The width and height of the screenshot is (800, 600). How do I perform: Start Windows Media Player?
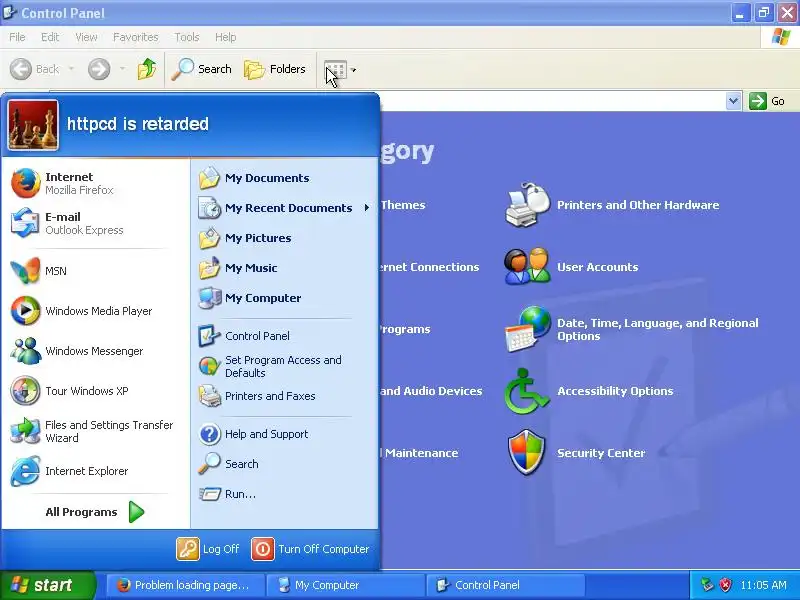96,311
